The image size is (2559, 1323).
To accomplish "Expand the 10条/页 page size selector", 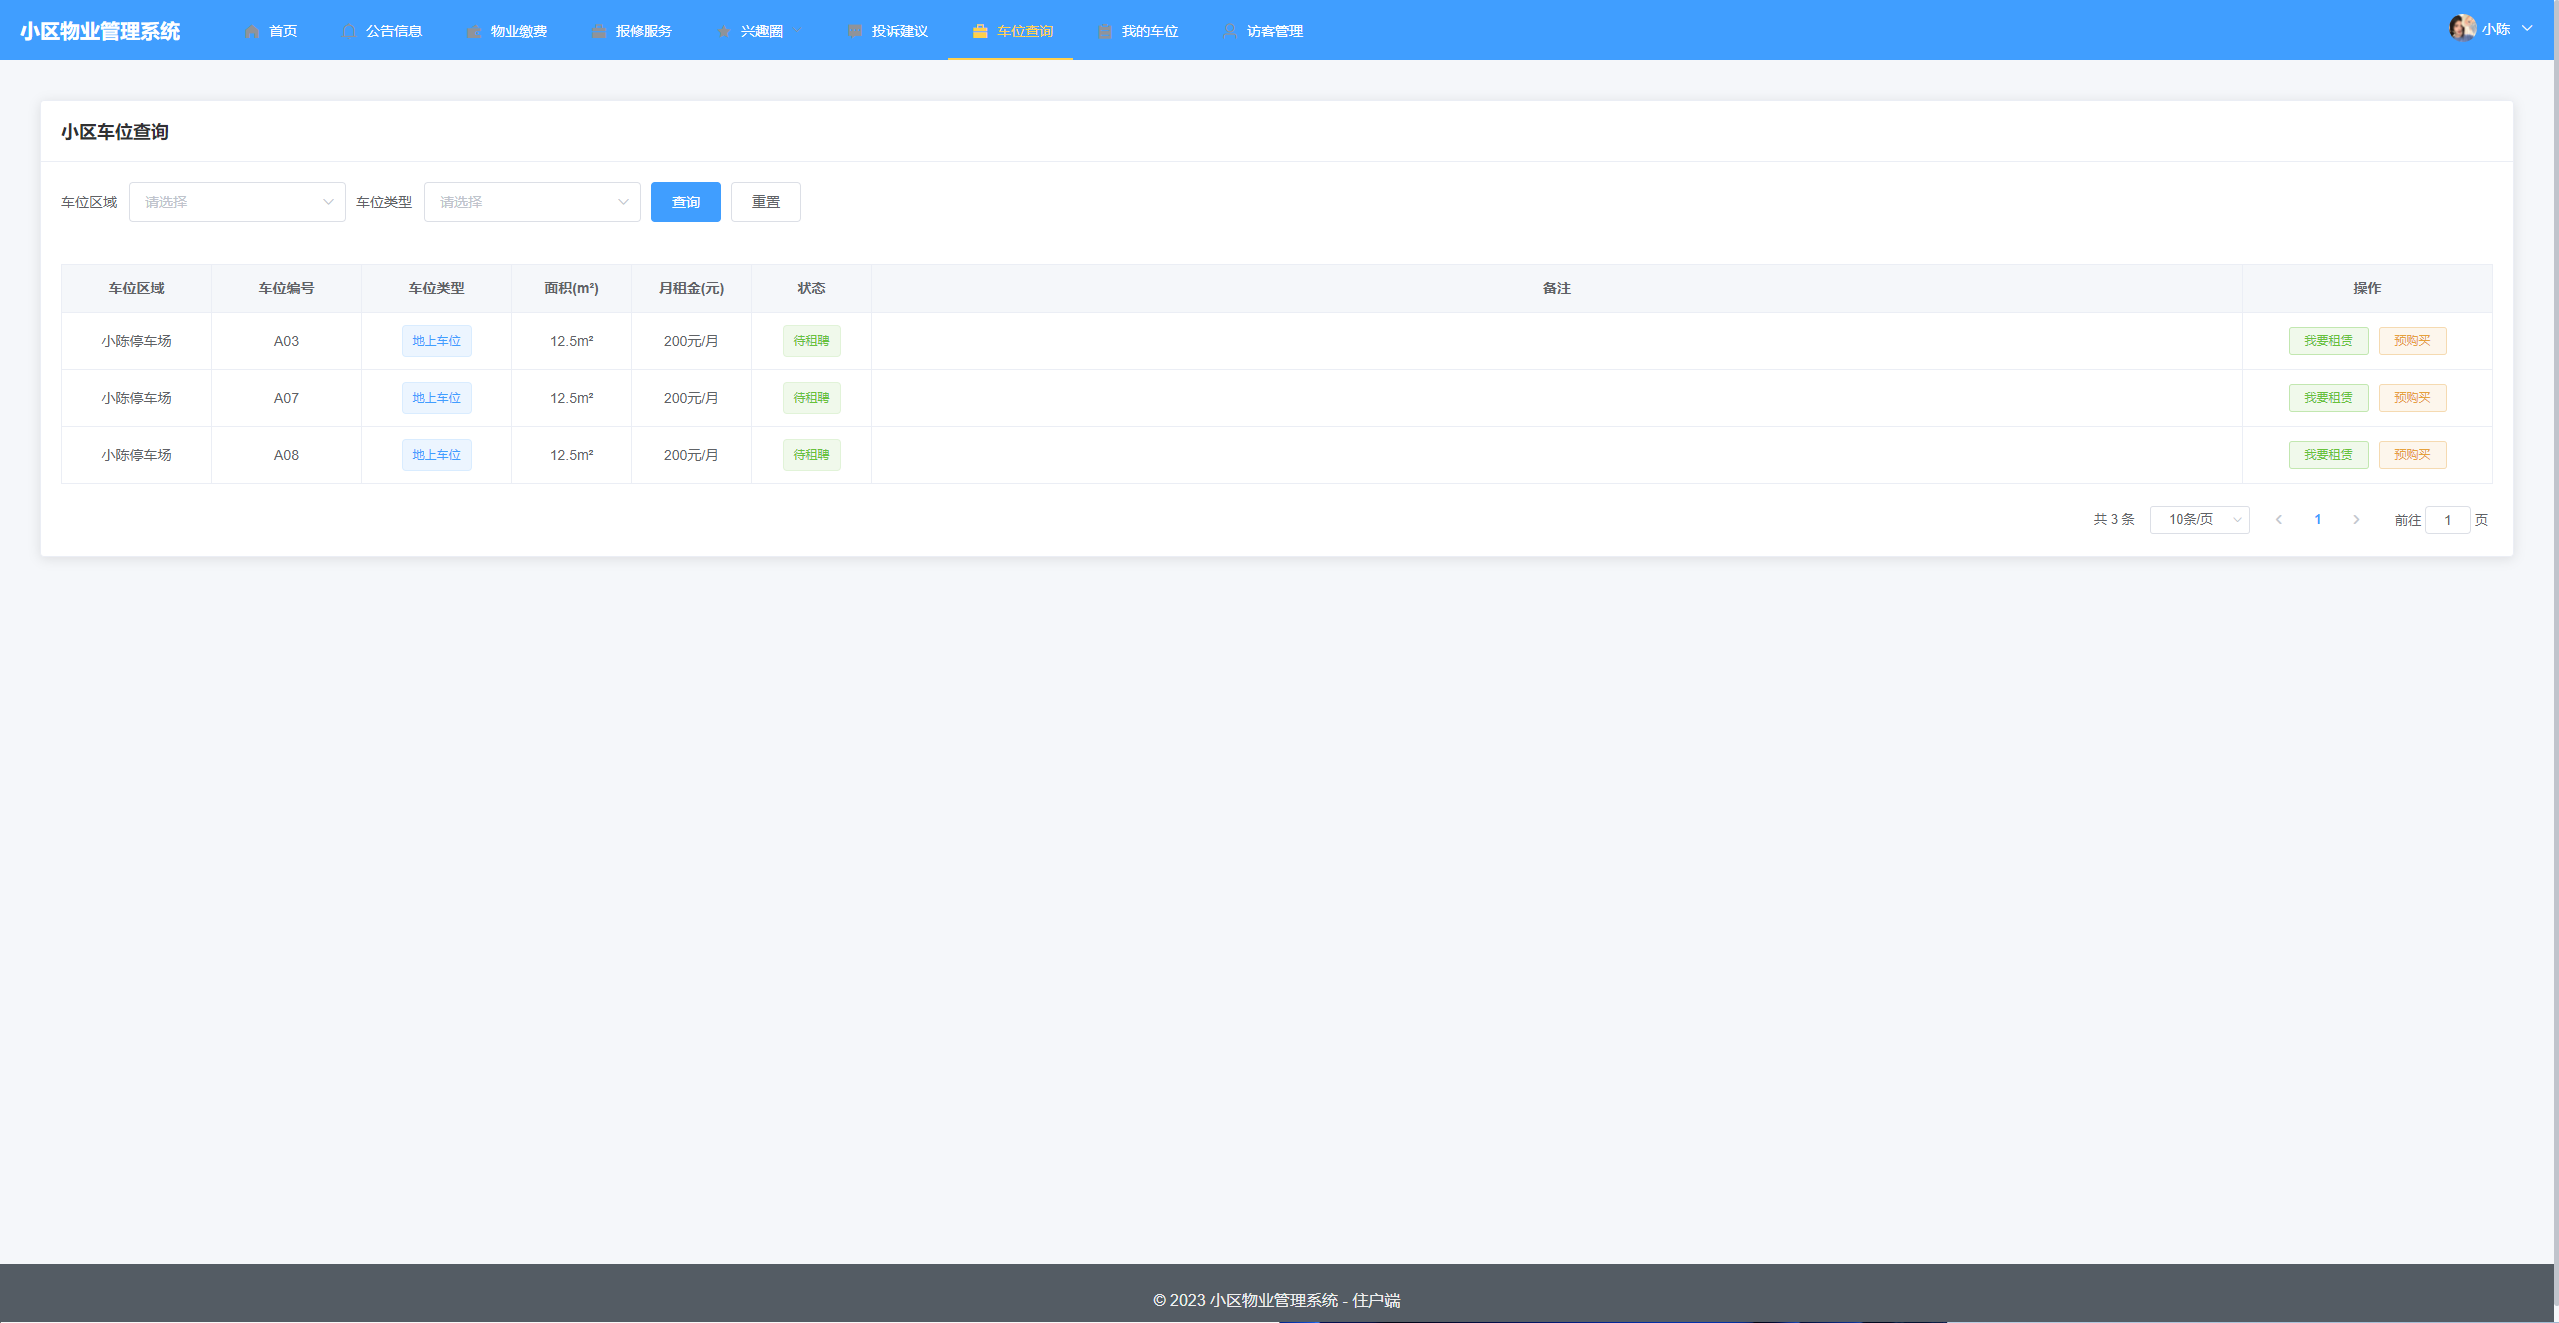I will coord(2199,520).
